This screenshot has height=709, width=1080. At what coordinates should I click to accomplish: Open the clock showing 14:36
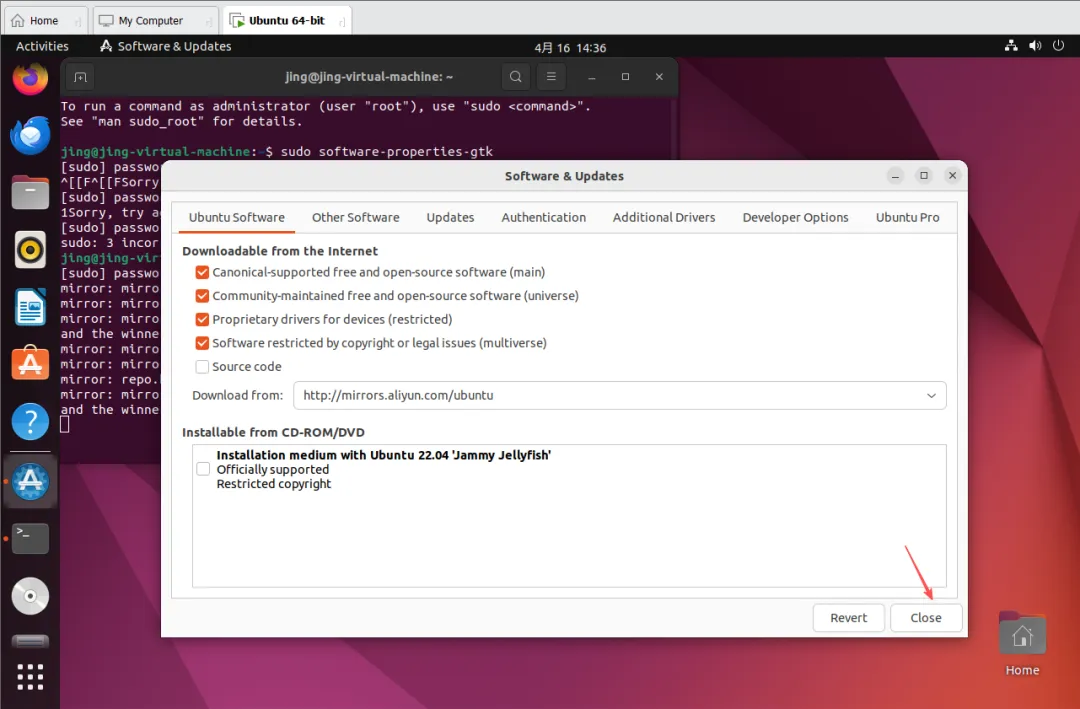(570, 48)
